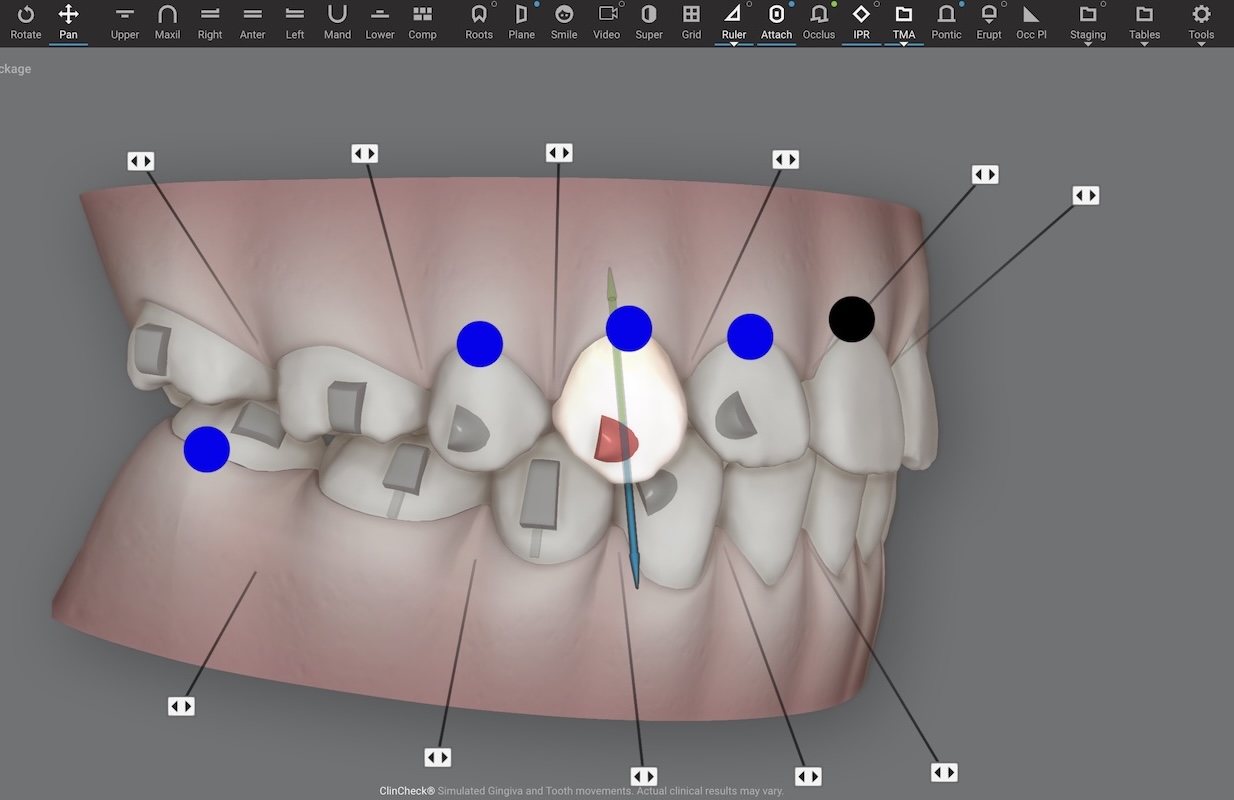Open the Smile view

point(564,22)
